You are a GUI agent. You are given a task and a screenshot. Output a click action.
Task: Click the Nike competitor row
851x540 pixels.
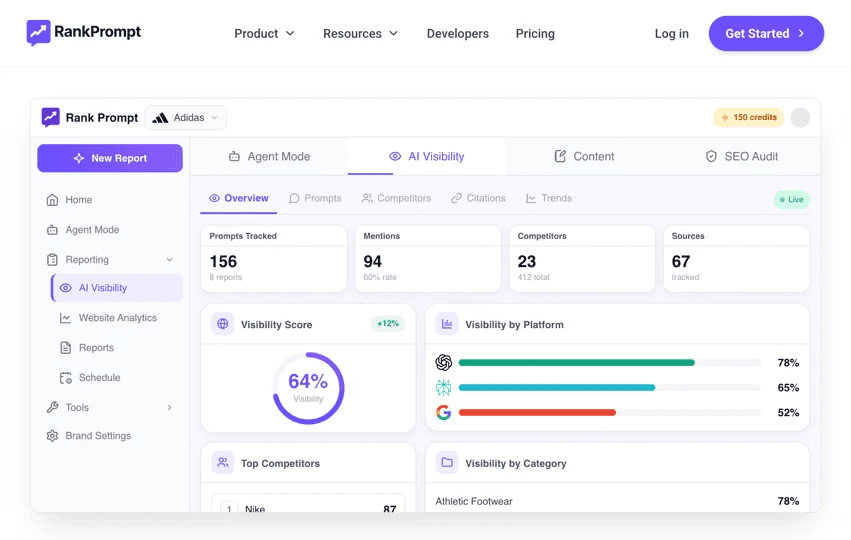click(x=308, y=505)
